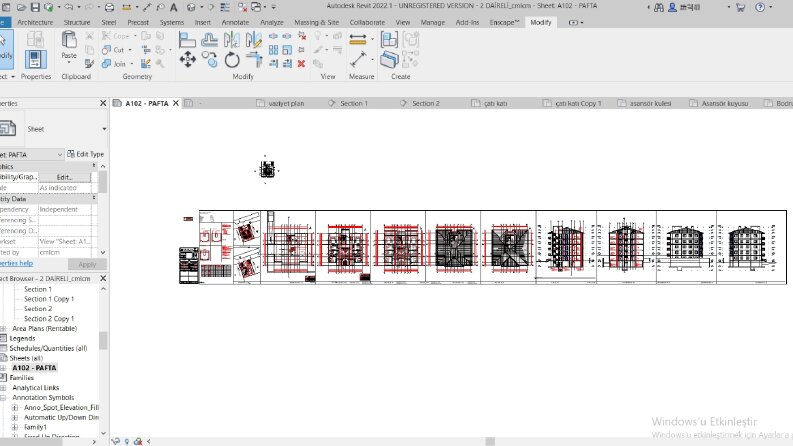Select the Trim/Extend to Corner tool
The image size is (793, 446).
coord(253,60)
